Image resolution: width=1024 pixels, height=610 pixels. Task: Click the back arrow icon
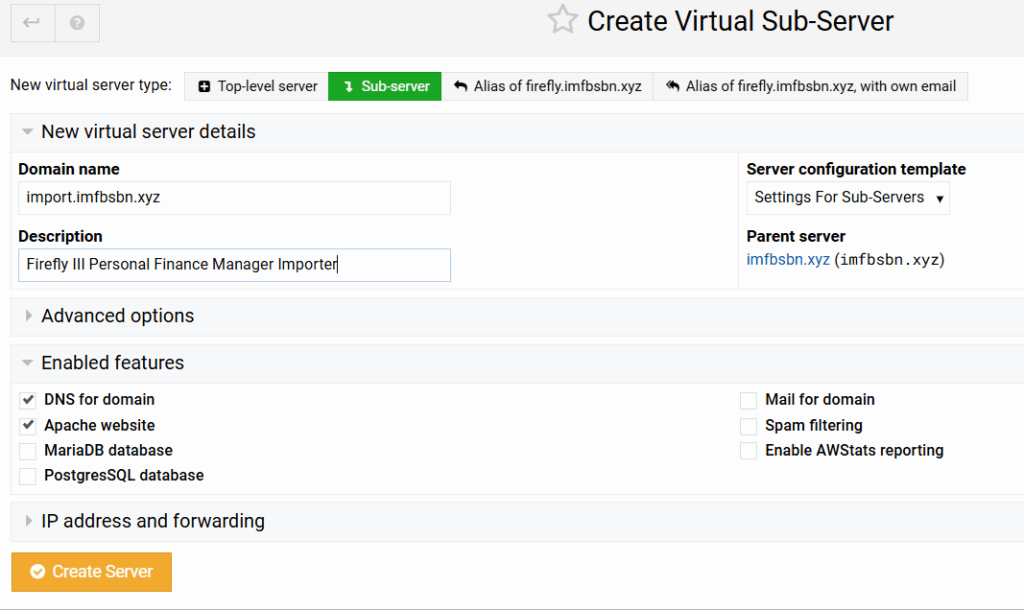point(32,22)
